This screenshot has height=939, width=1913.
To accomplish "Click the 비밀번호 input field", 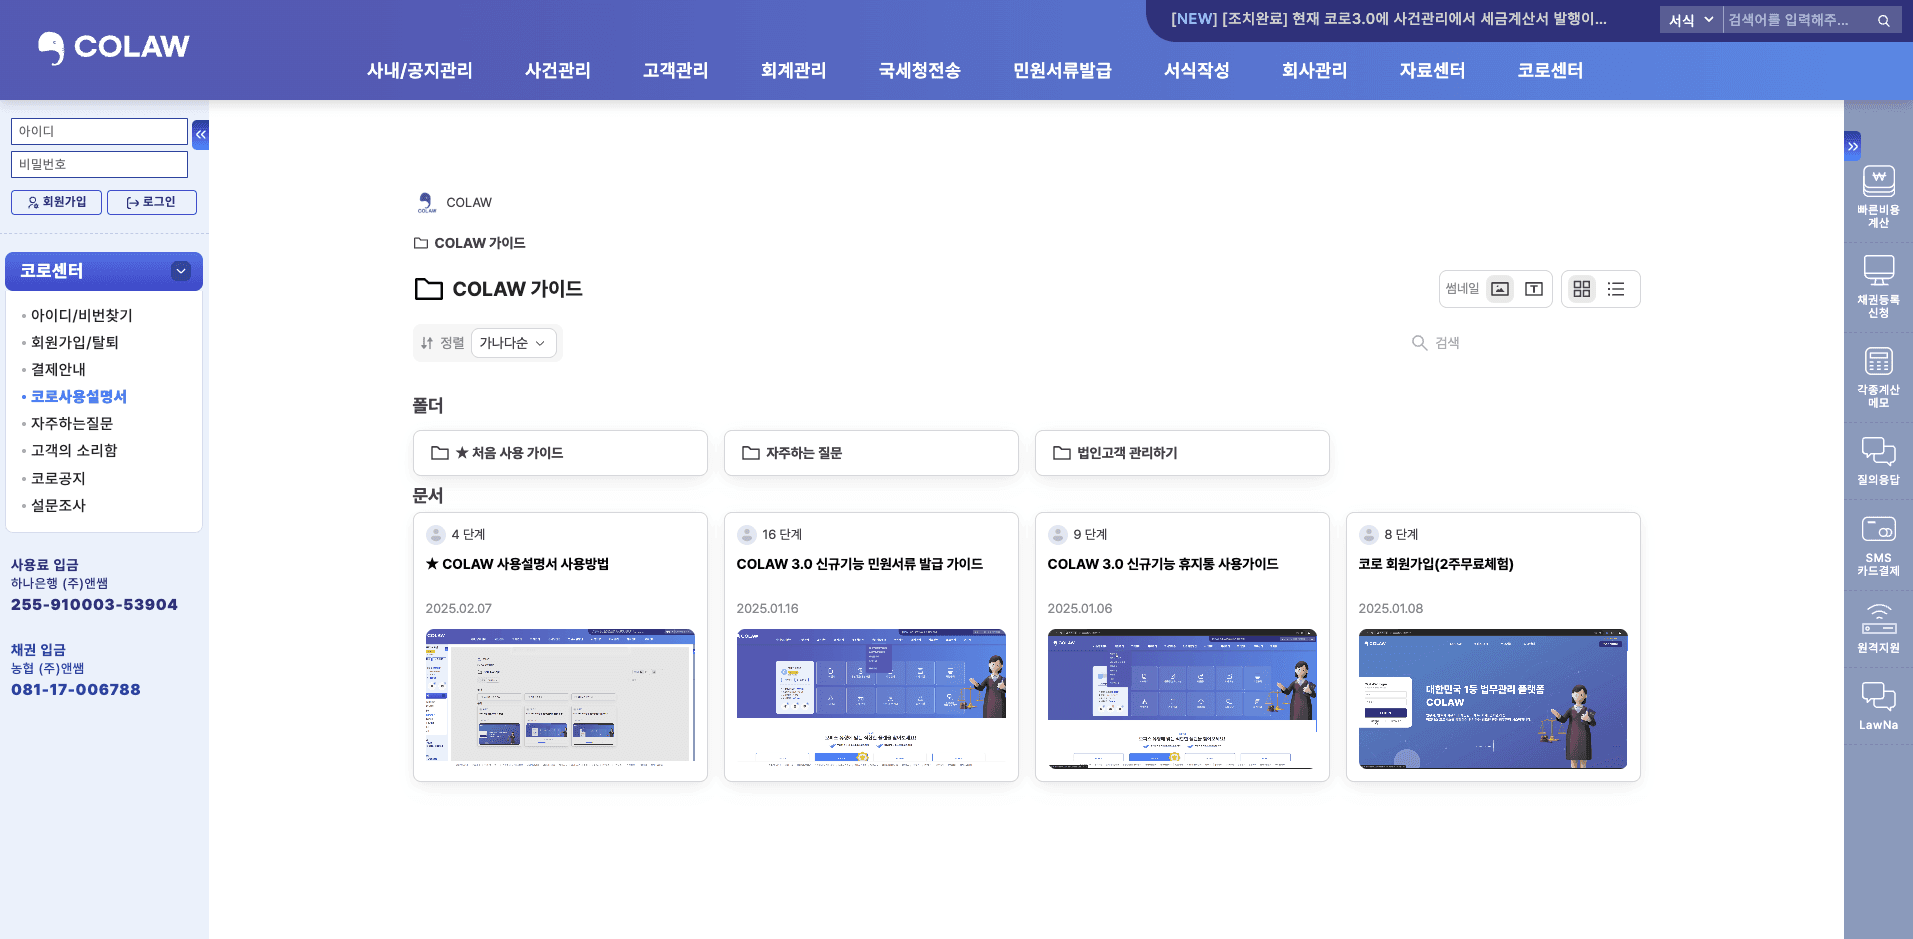I will coord(99,164).
